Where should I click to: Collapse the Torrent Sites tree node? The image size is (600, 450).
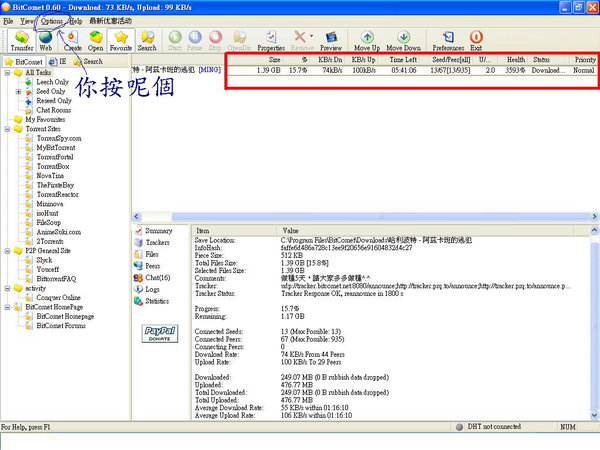click(x=7, y=129)
